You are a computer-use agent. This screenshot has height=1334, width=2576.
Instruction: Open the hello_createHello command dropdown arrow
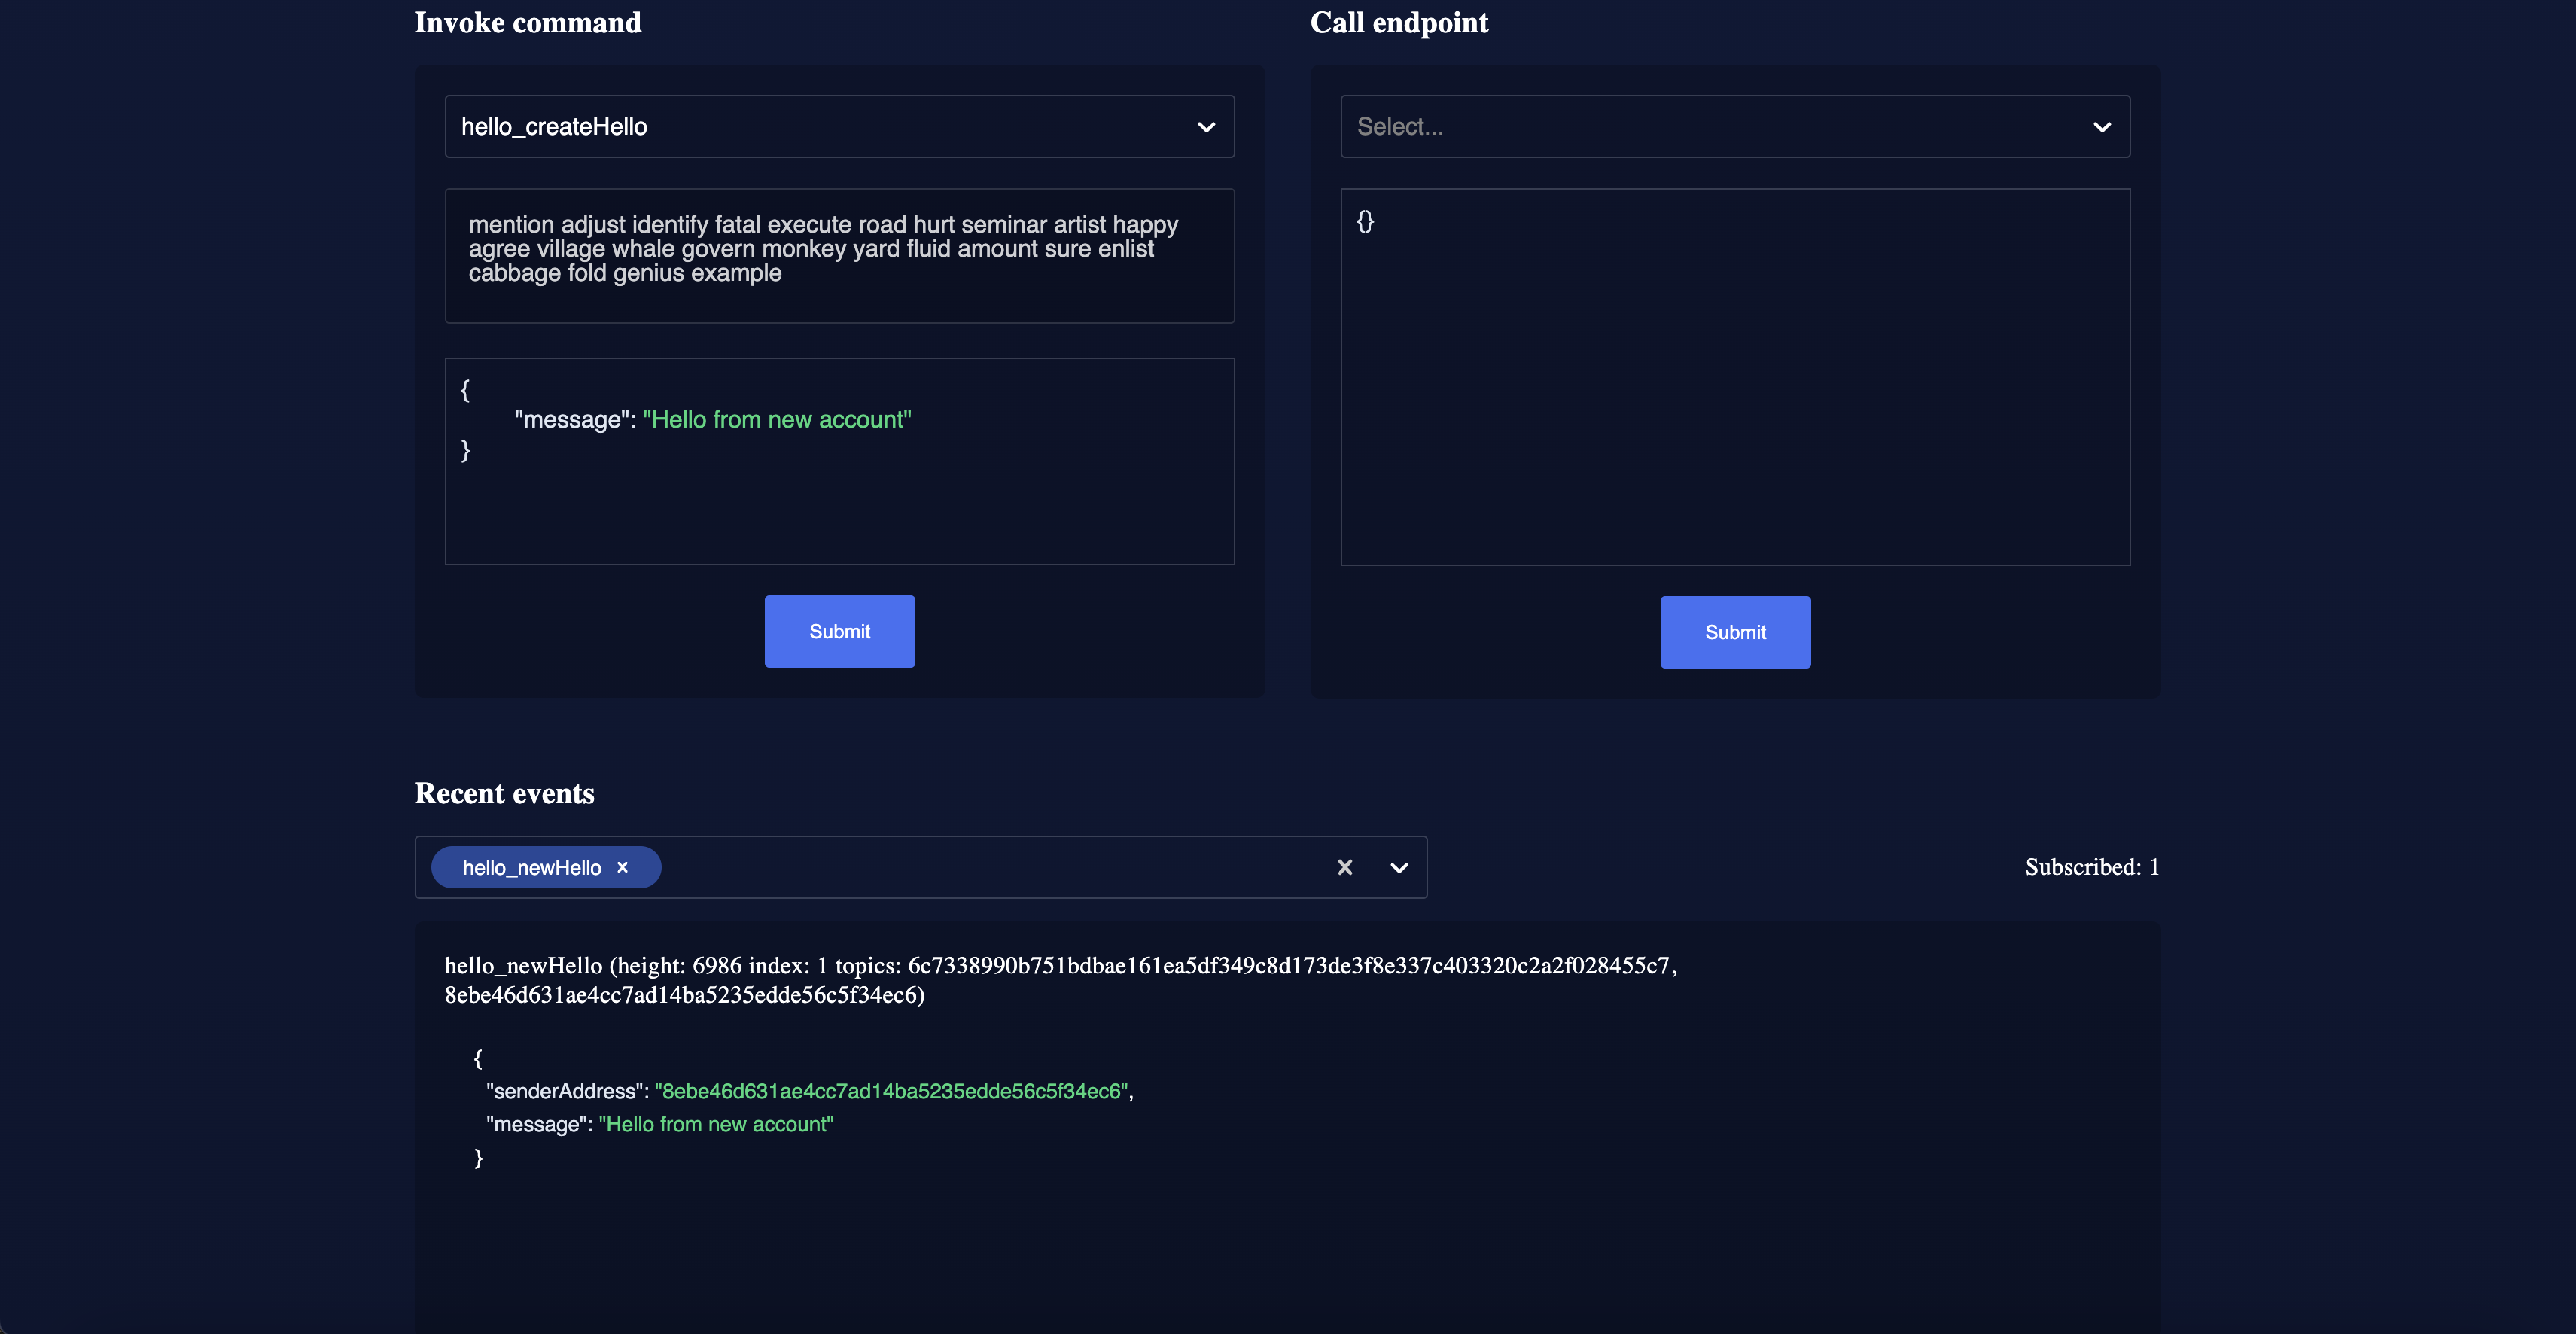(1206, 127)
